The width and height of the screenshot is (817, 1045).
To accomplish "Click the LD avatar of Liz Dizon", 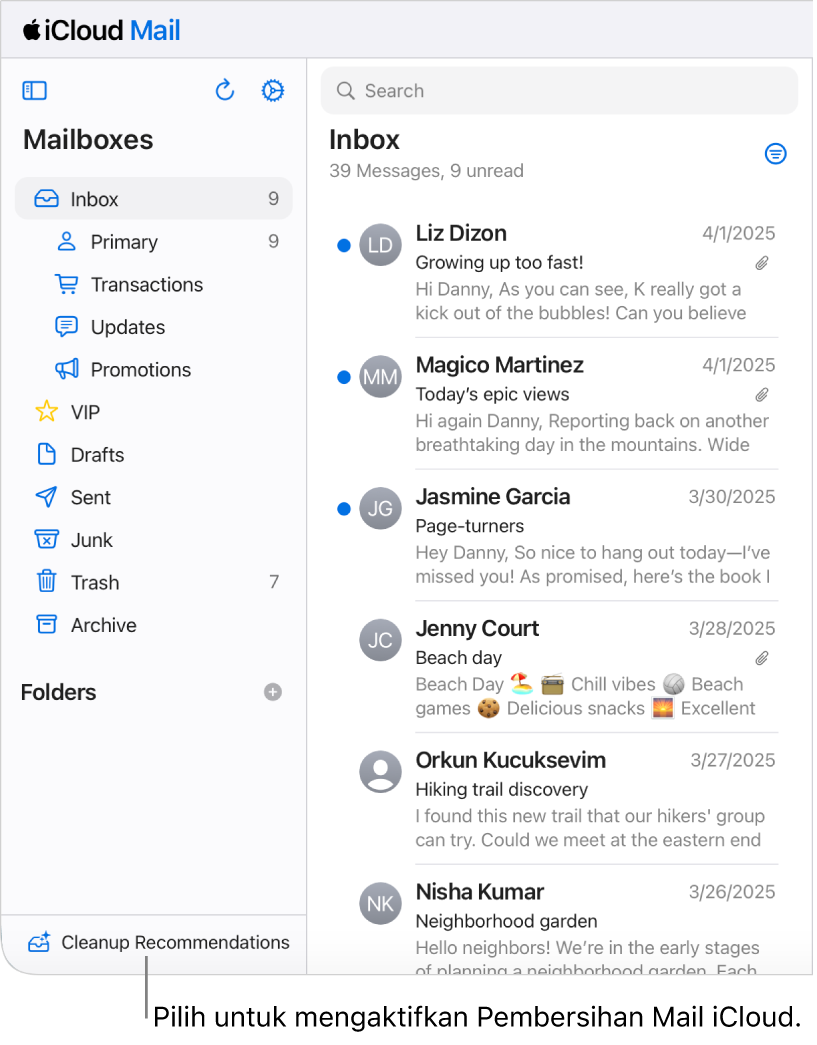I will click(x=381, y=245).
